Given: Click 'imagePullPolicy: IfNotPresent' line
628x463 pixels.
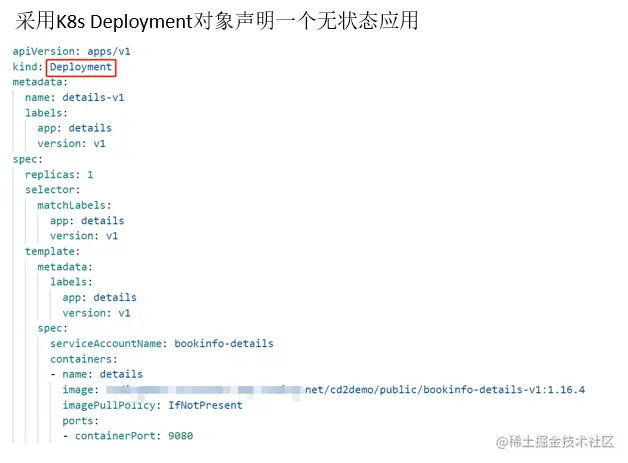Looking at the screenshot, I should 153,405.
